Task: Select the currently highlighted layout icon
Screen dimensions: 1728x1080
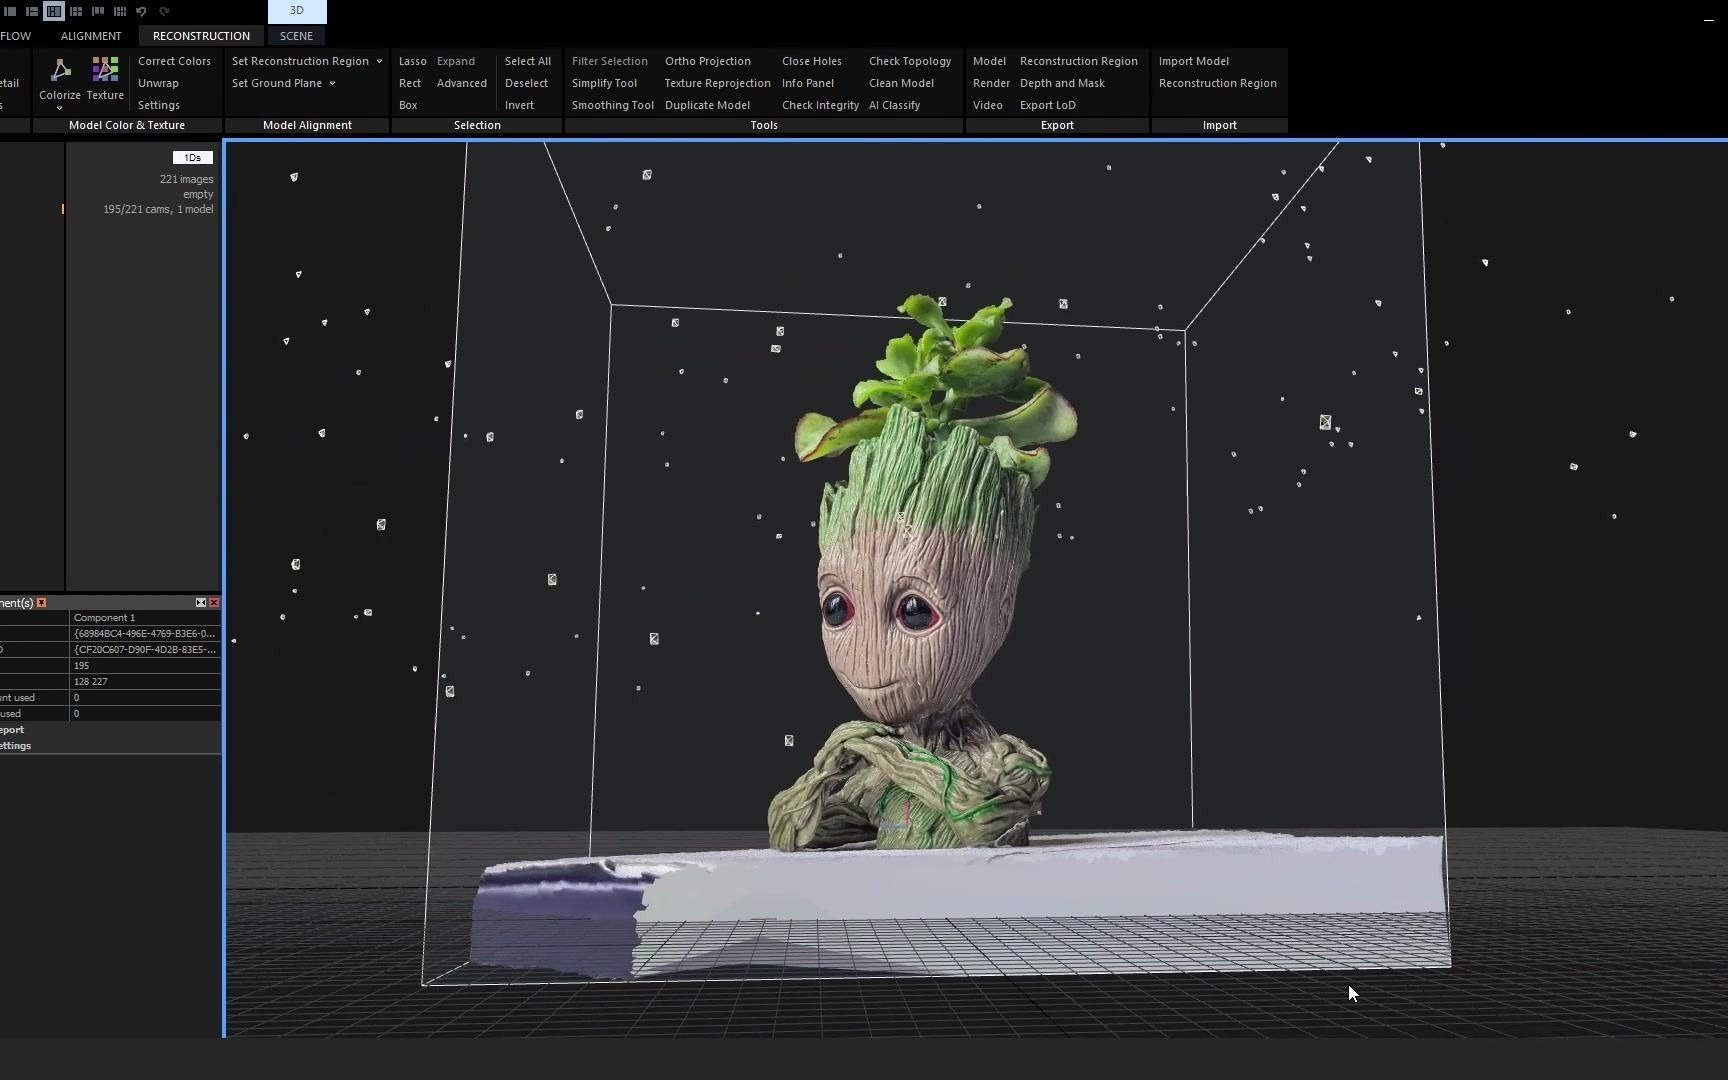Action: point(54,11)
